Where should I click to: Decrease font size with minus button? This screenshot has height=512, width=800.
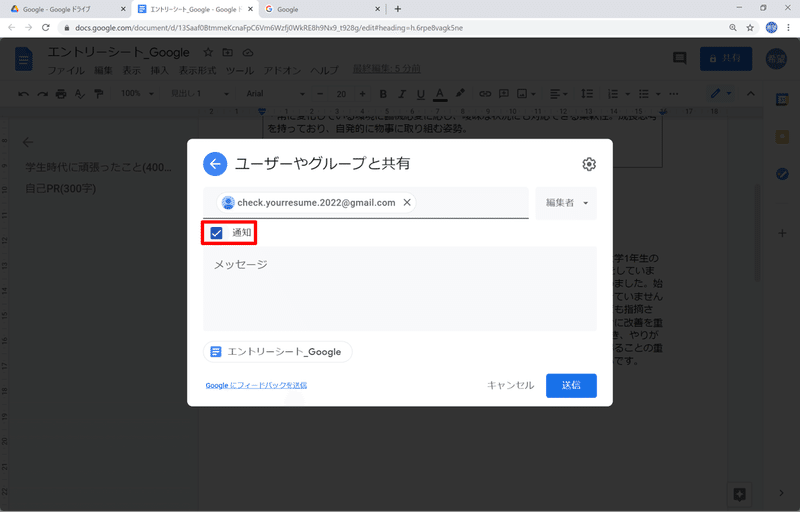pos(320,94)
